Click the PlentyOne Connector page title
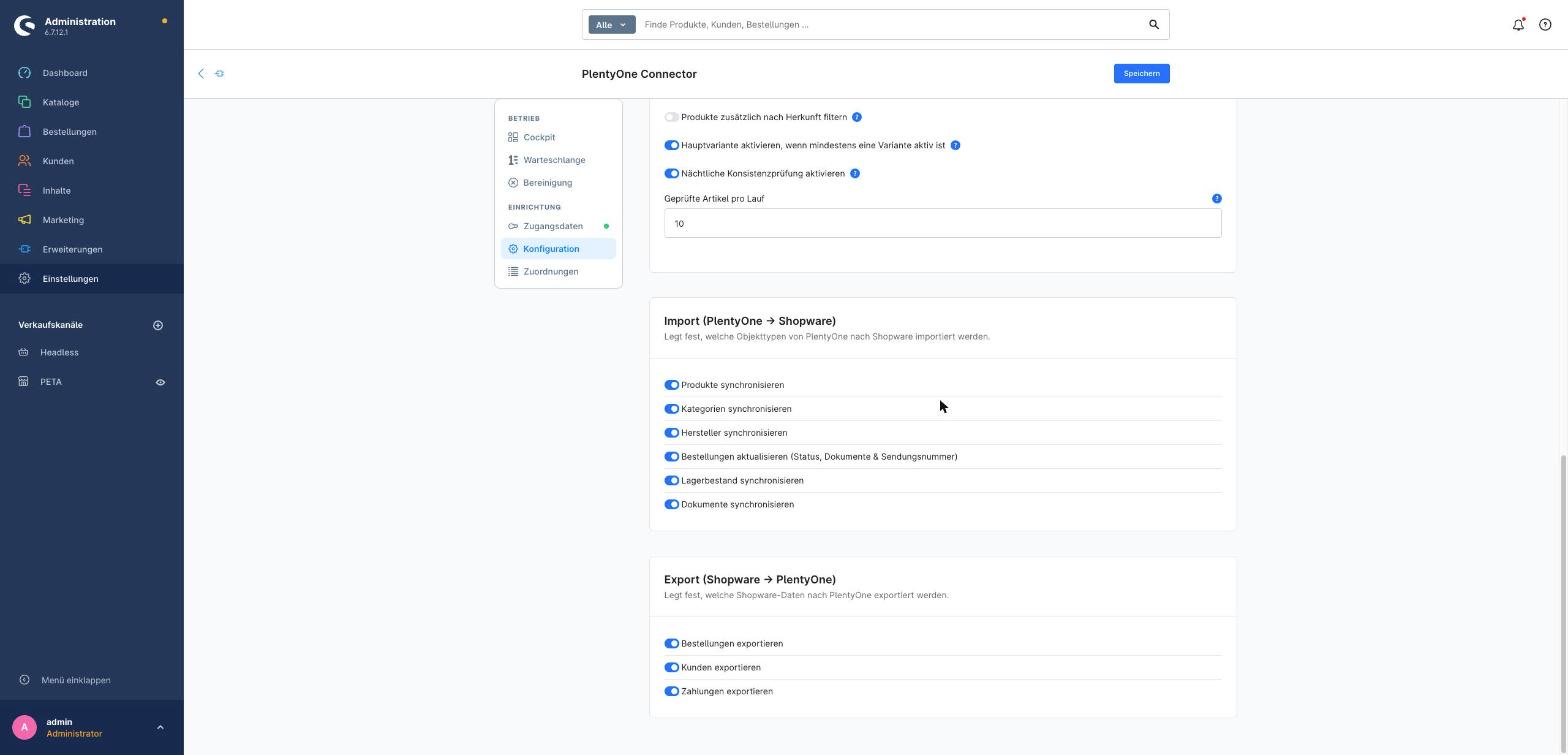The image size is (1568, 755). pos(639,74)
